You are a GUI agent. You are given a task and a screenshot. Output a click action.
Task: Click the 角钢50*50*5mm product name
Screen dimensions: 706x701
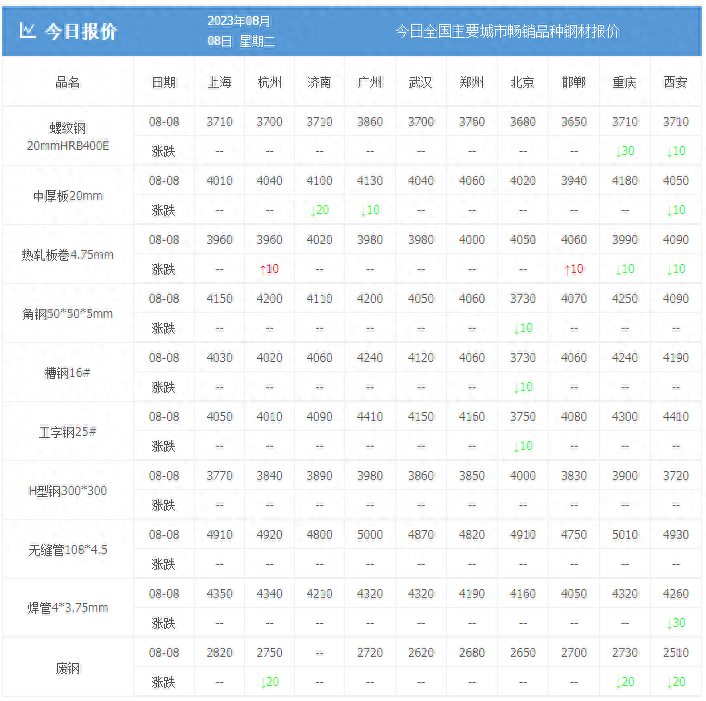point(68,314)
